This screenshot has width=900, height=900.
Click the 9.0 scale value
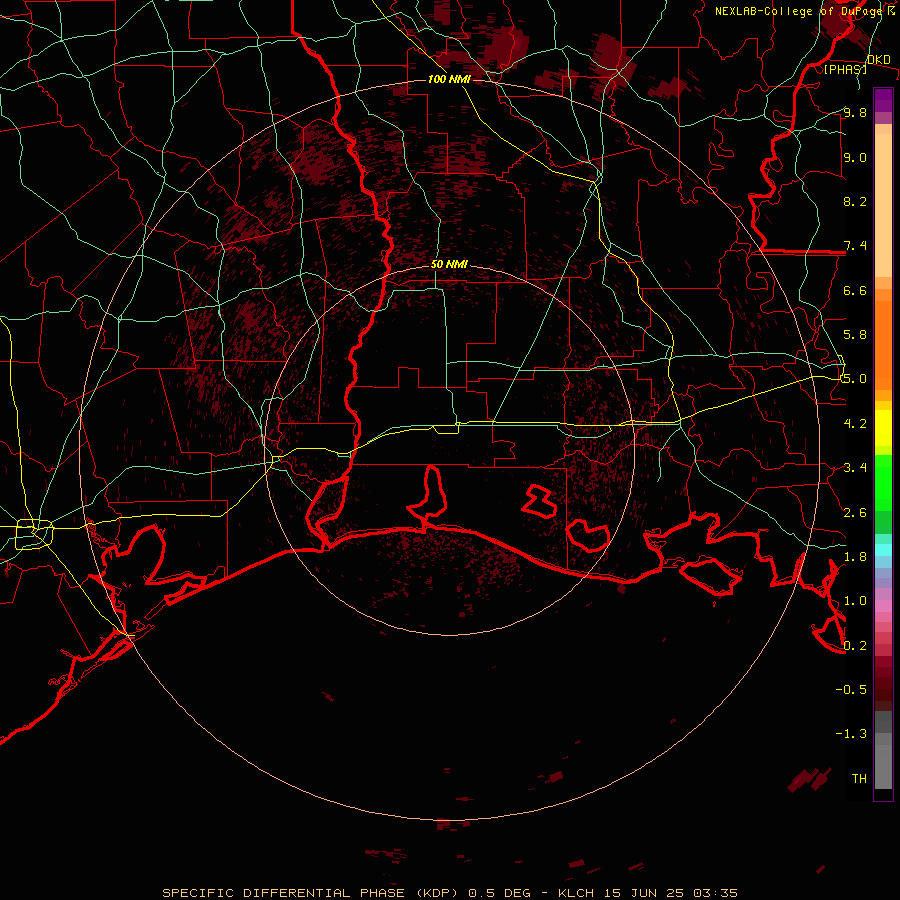855,158
